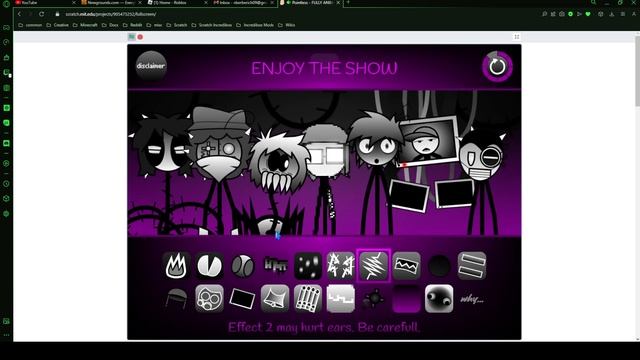Image resolution: width=640 pixels, height=360 pixels.
Task: Reload the page
Action: click(42, 14)
